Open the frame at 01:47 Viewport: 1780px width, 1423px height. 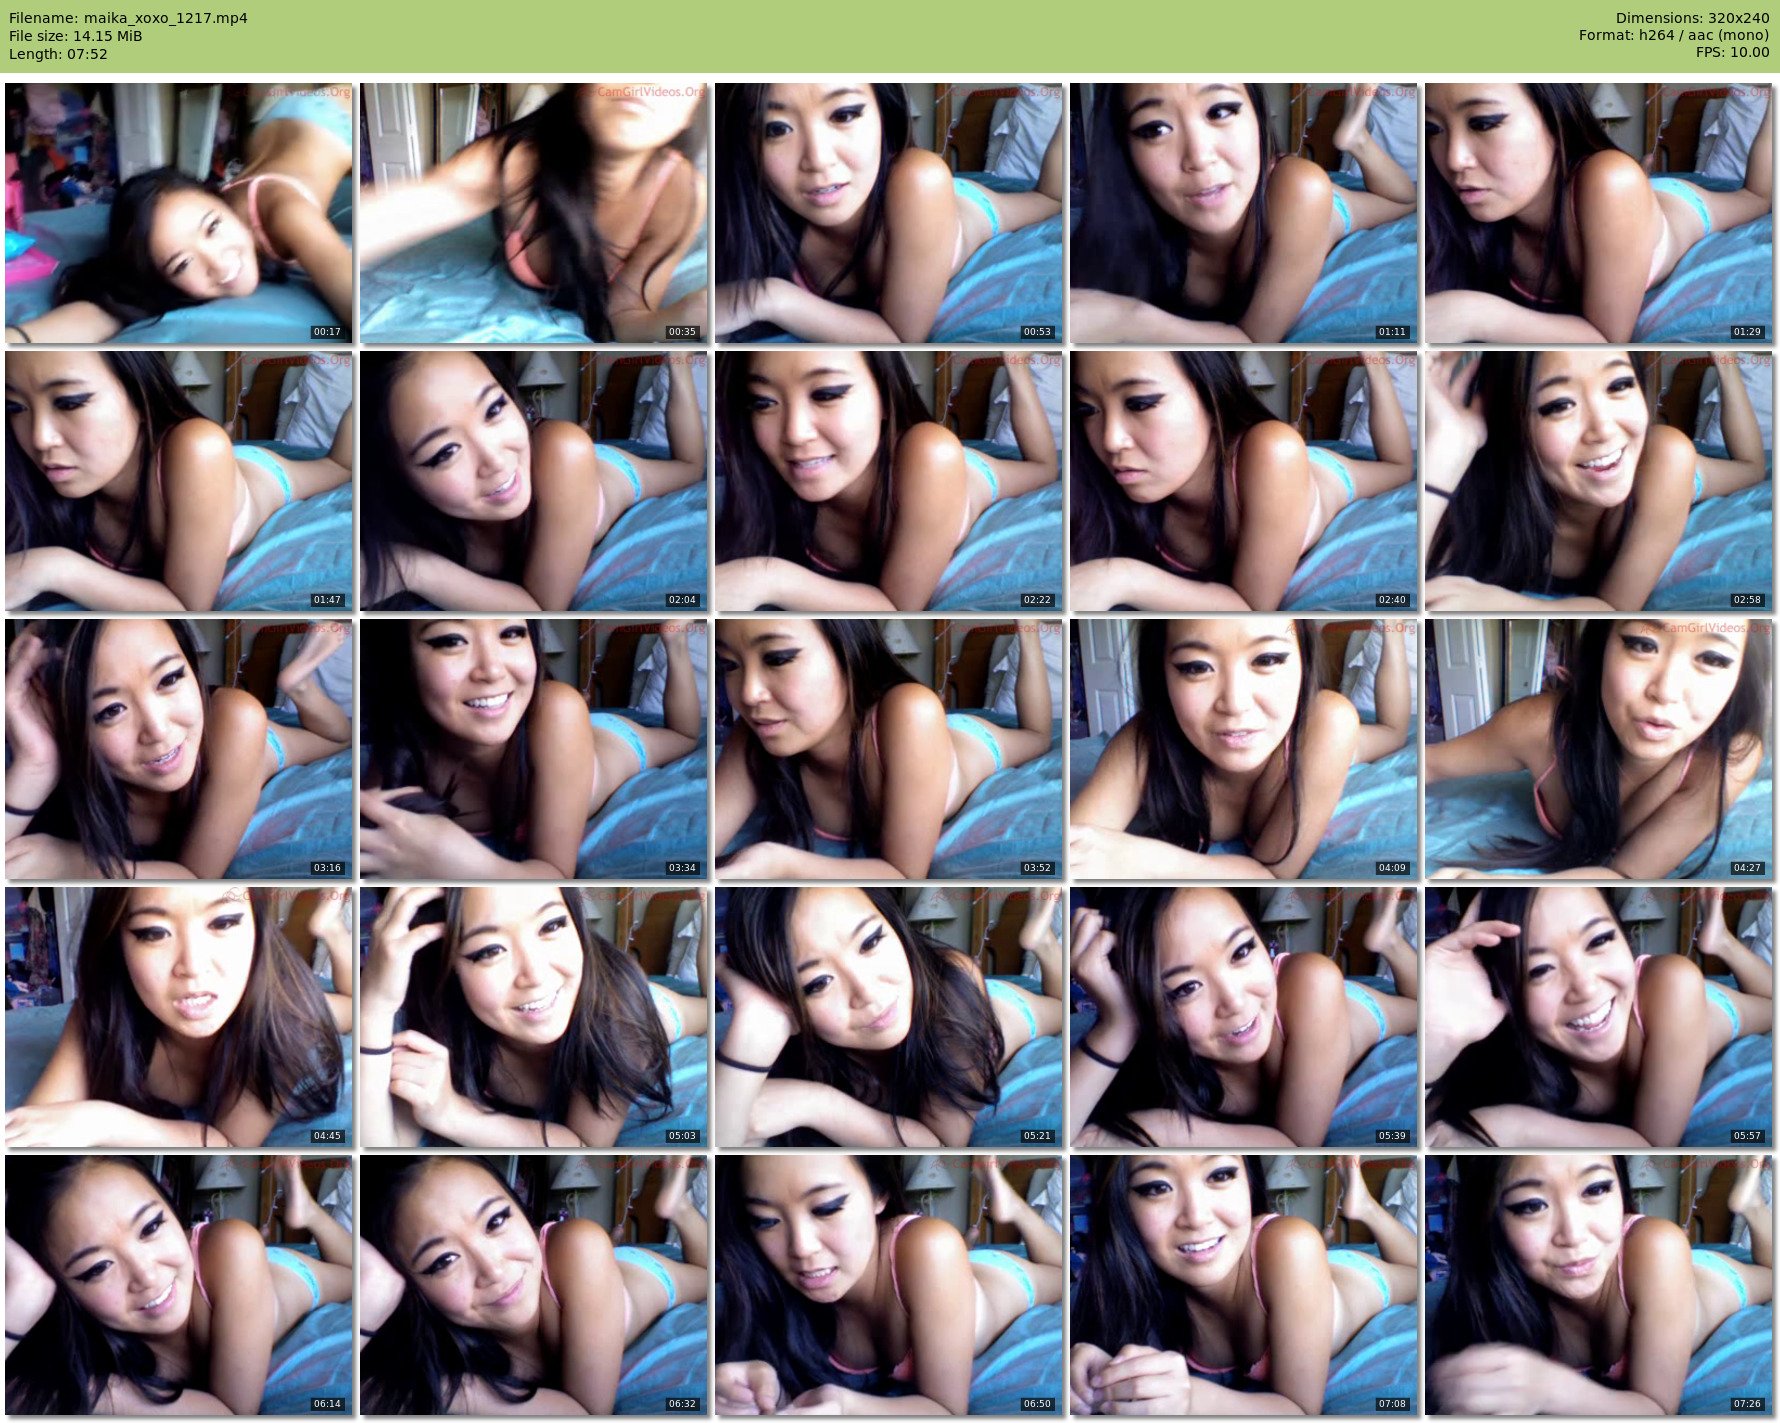click(x=178, y=481)
